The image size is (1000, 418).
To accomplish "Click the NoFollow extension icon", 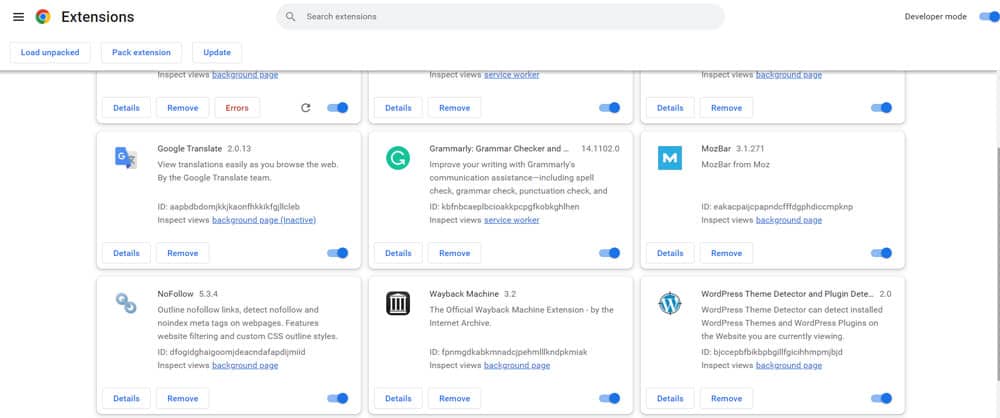I will tap(126, 303).
